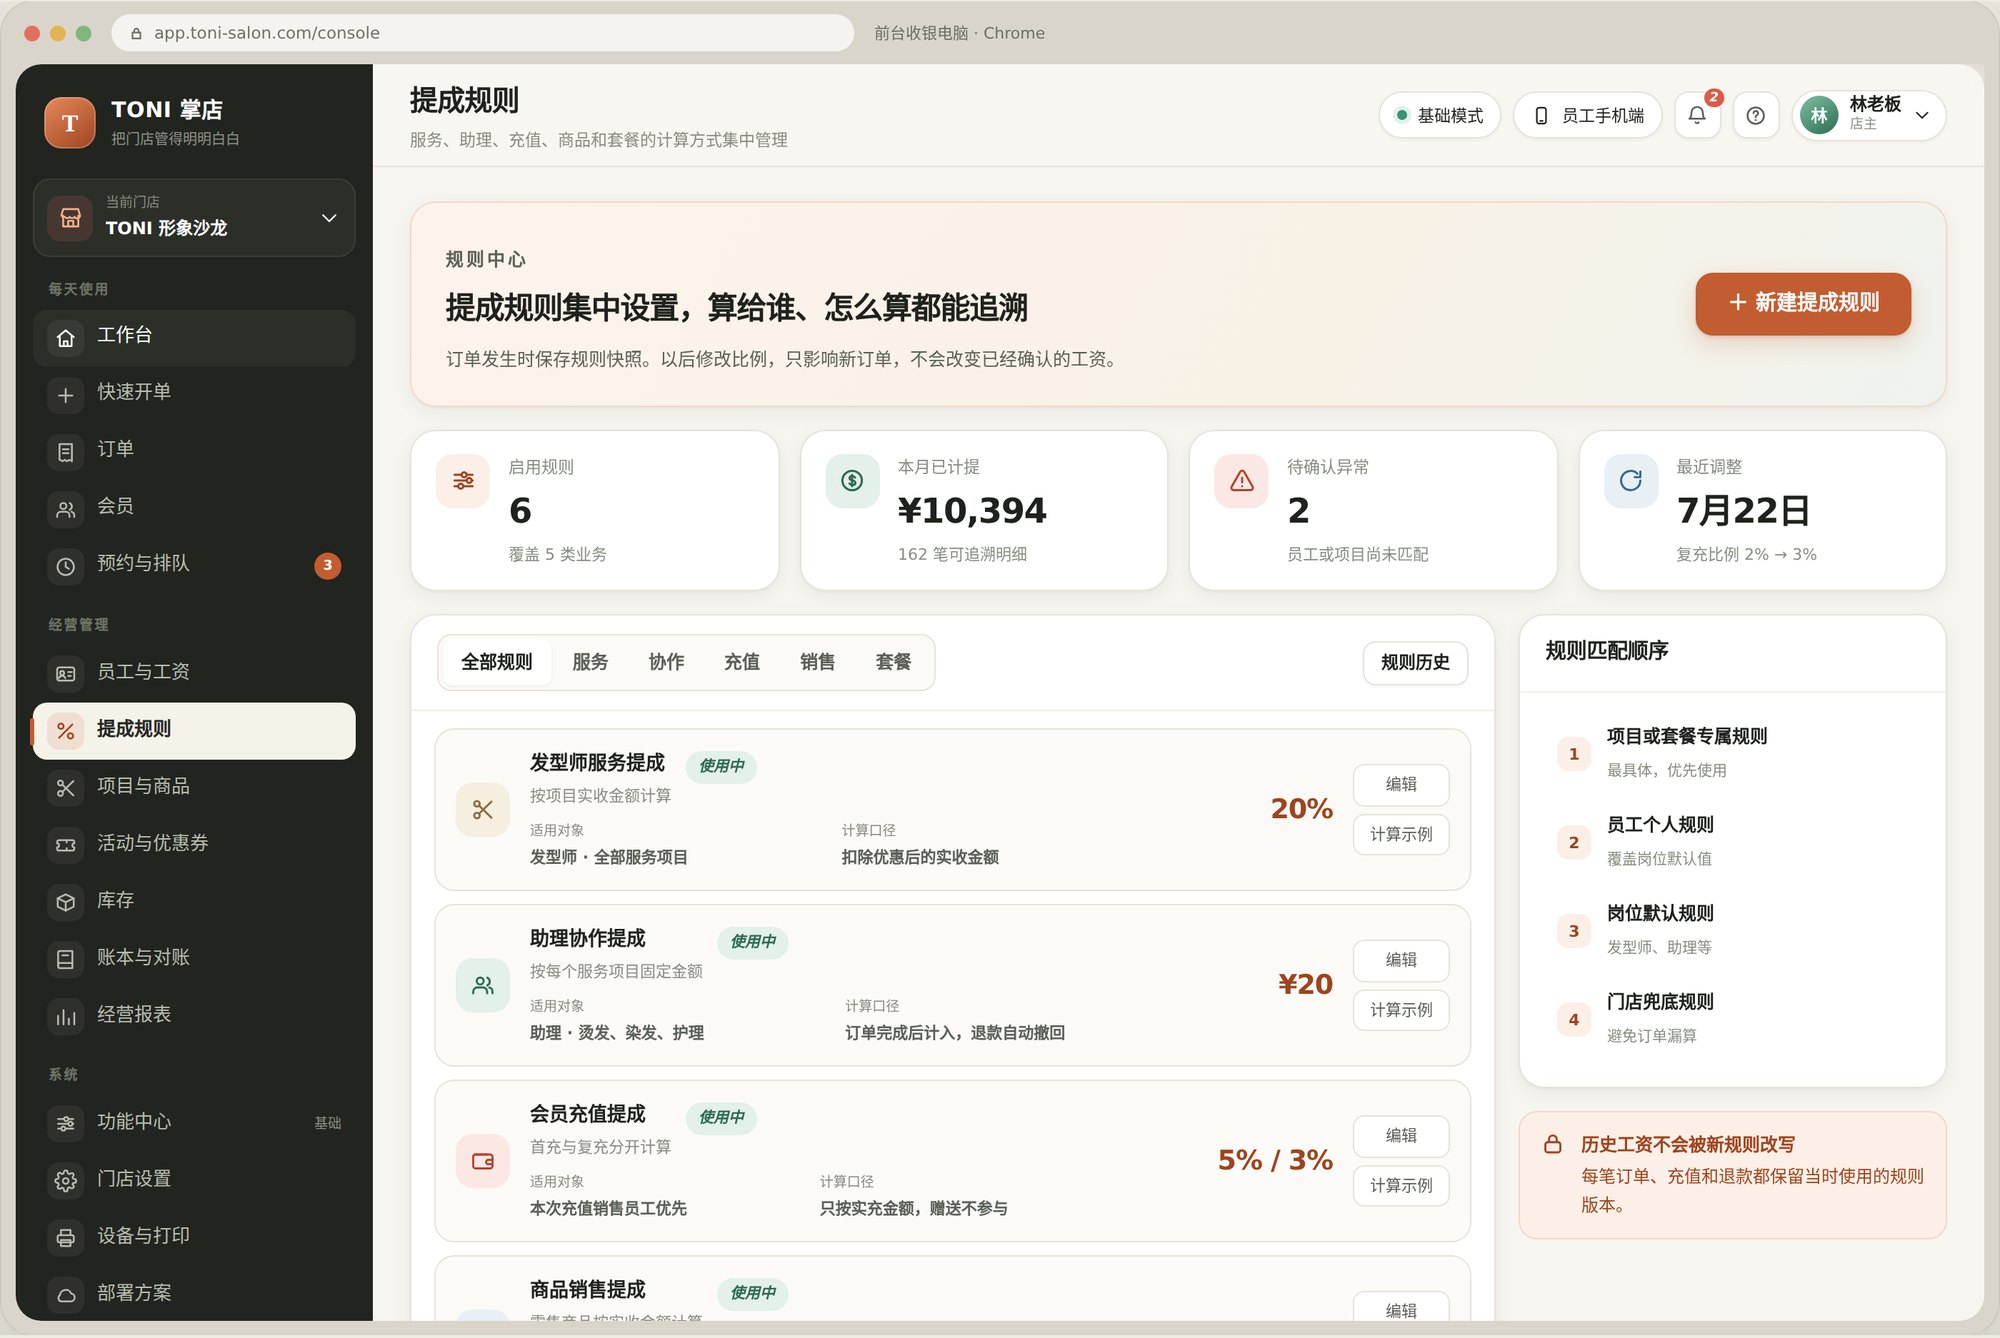This screenshot has height=1338, width=2000.
Task: Open the notification bell icon
Action: tap(1697, 115)
